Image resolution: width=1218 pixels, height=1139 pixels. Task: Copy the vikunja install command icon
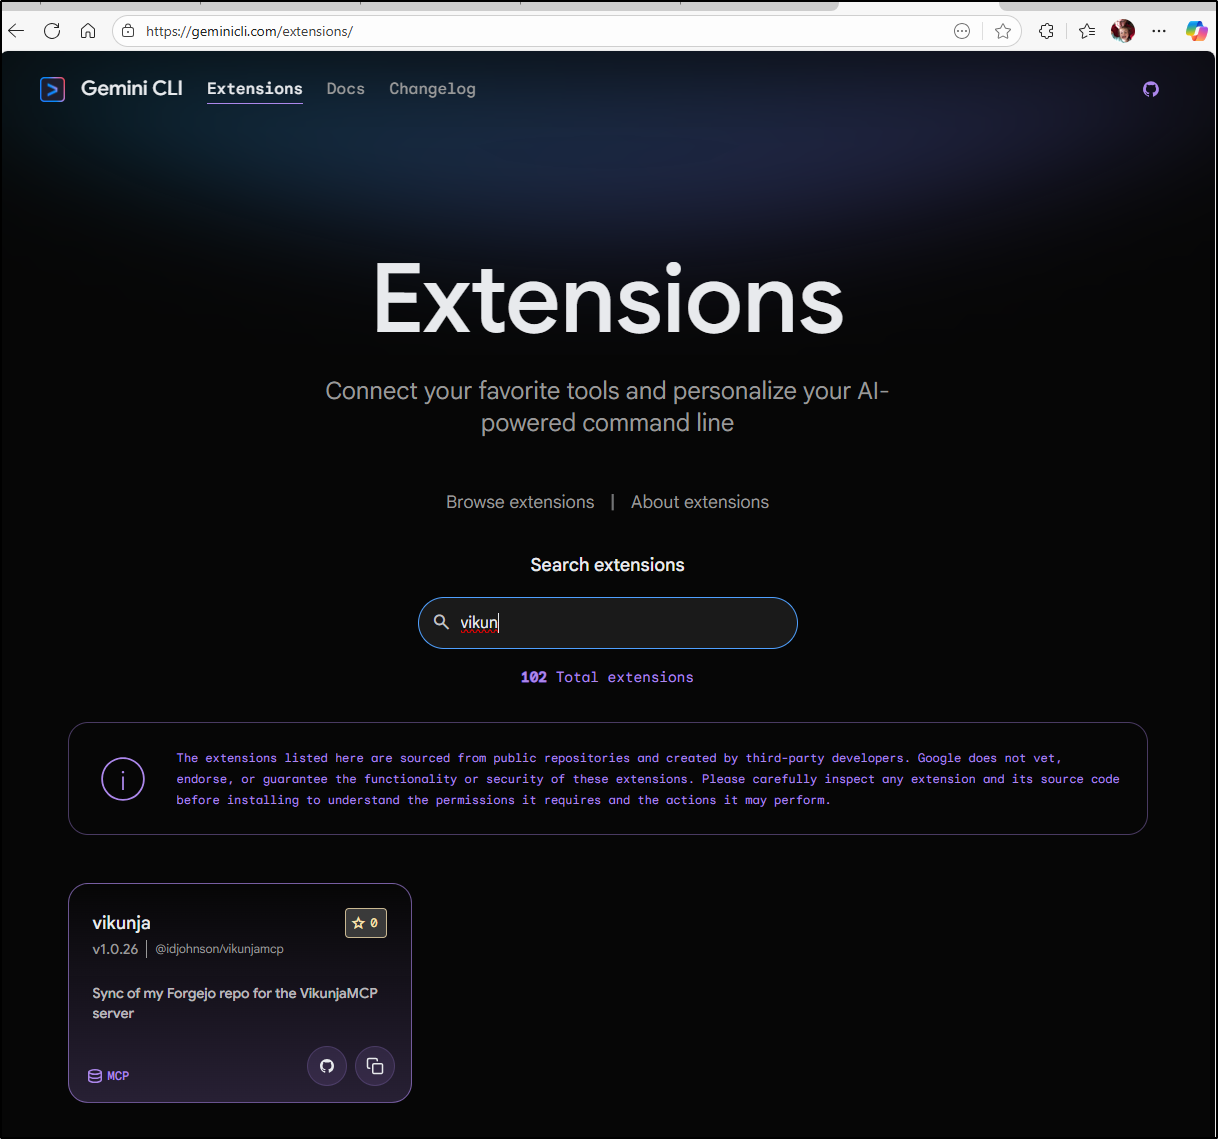[x=375, y=1066]
